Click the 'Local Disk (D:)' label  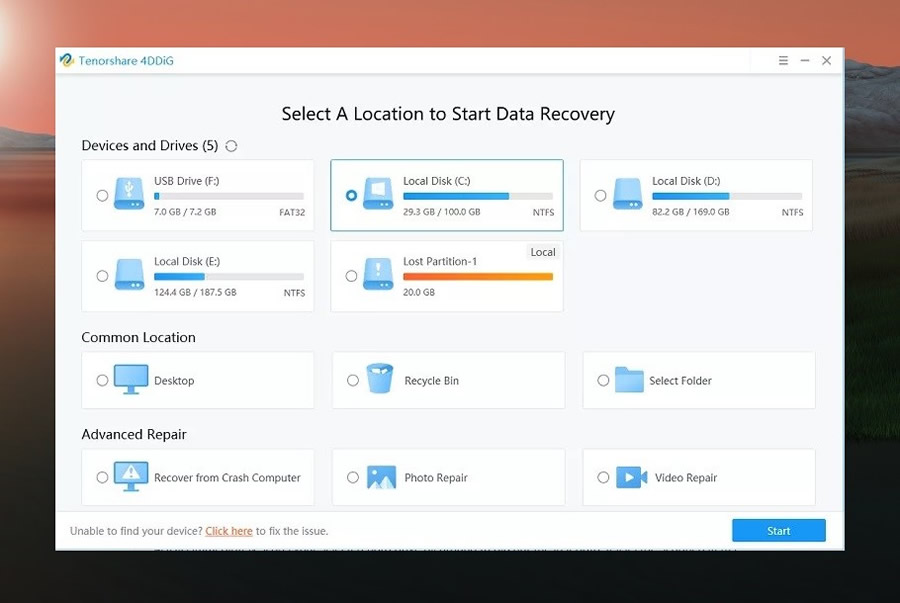[686, 181]
